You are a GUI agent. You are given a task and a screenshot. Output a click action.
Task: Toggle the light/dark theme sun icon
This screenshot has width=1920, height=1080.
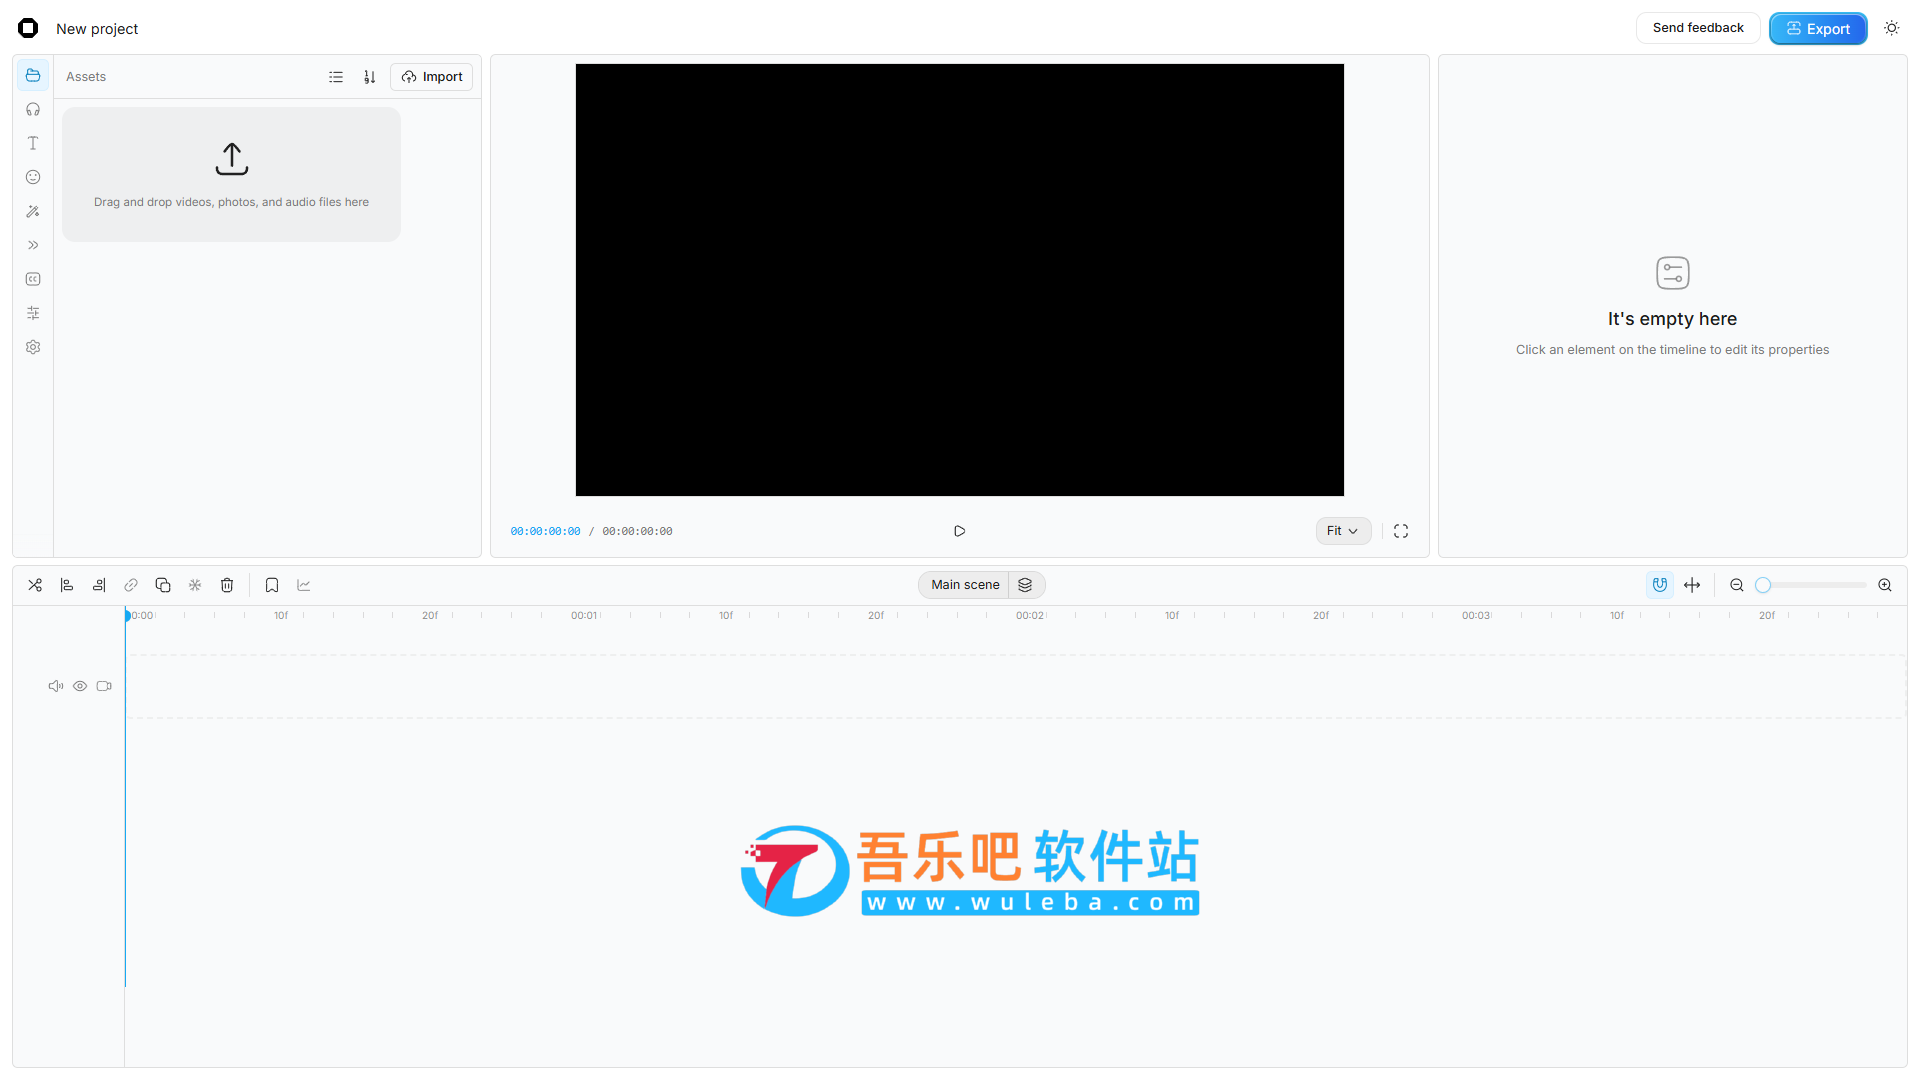1892,28
